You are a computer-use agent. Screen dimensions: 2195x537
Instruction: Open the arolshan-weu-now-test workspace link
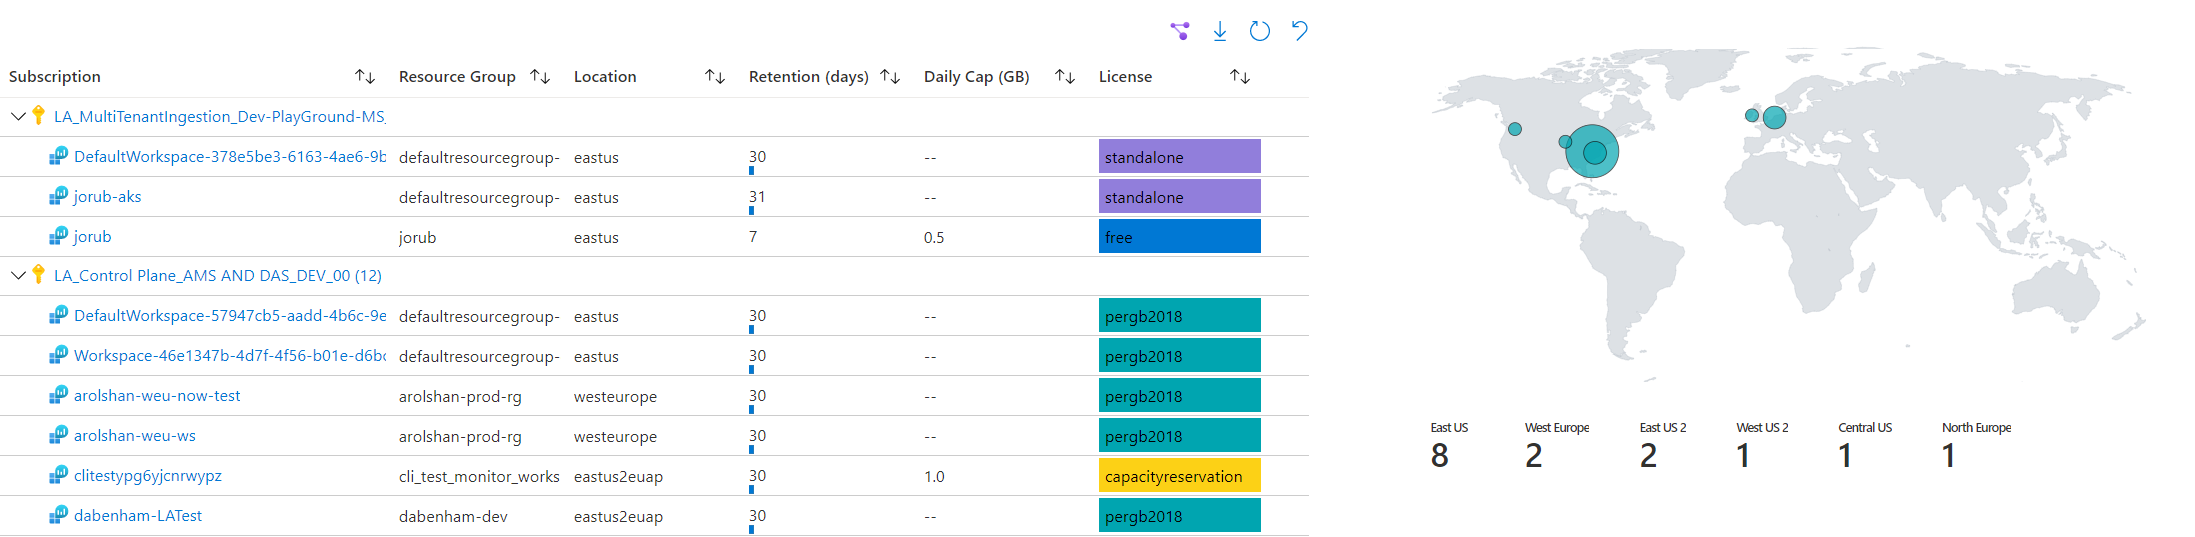157,396
